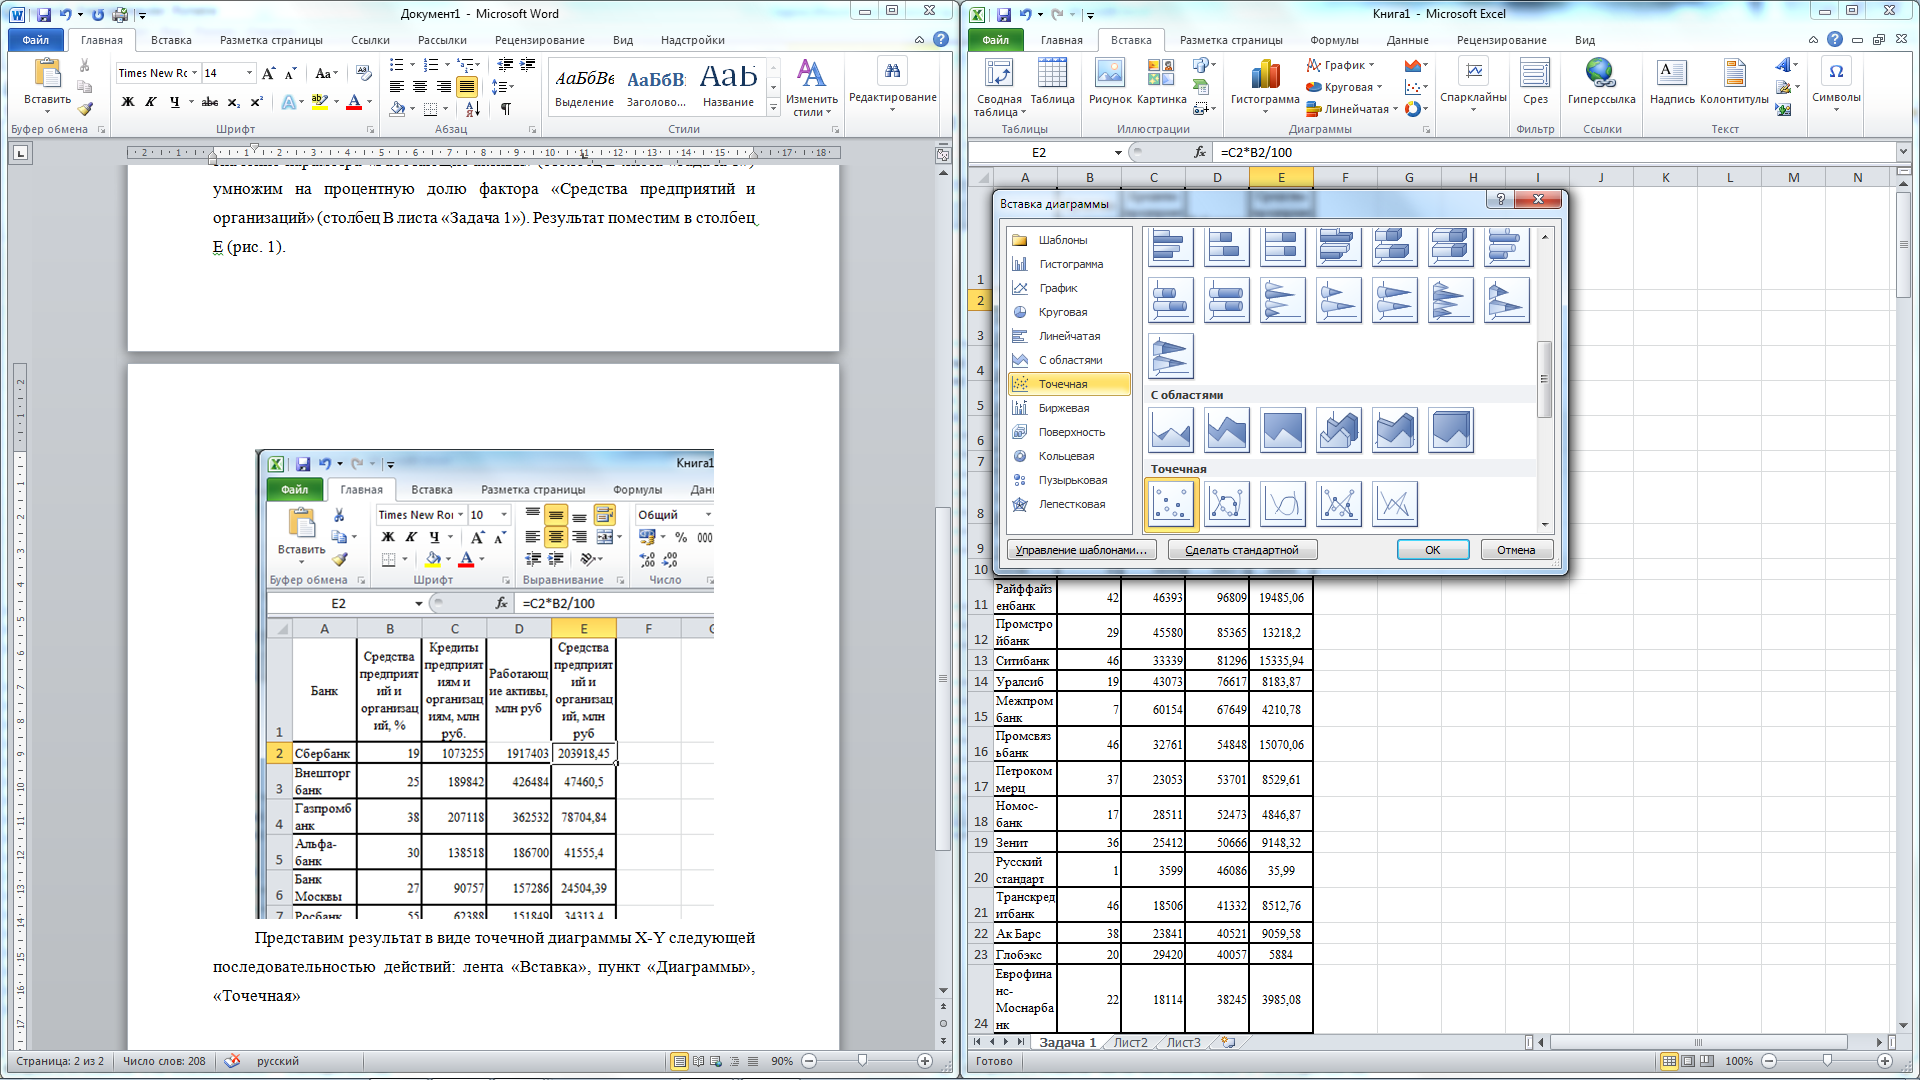Click Excel zoom in plus button
The width and height of the screenshot is (1920, 1080).
pos(1884,1061)
